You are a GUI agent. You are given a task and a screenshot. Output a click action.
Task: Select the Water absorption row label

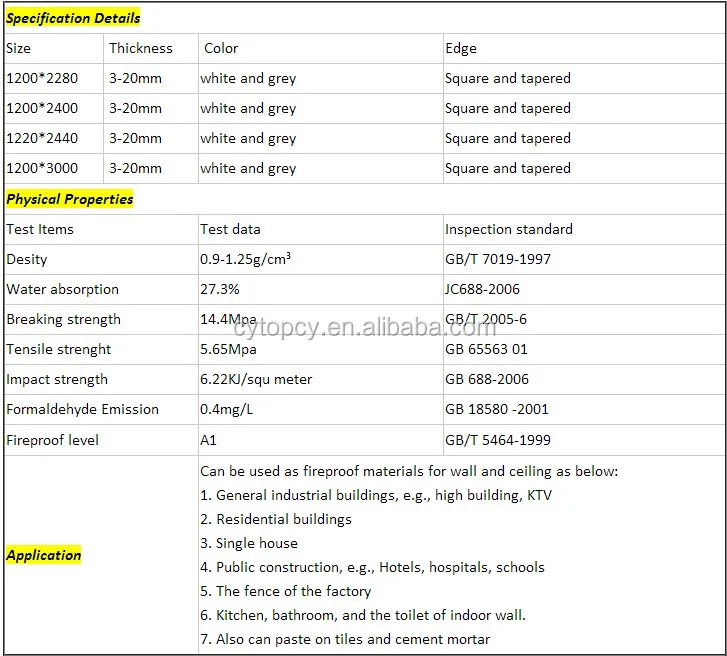pos(62,289)
